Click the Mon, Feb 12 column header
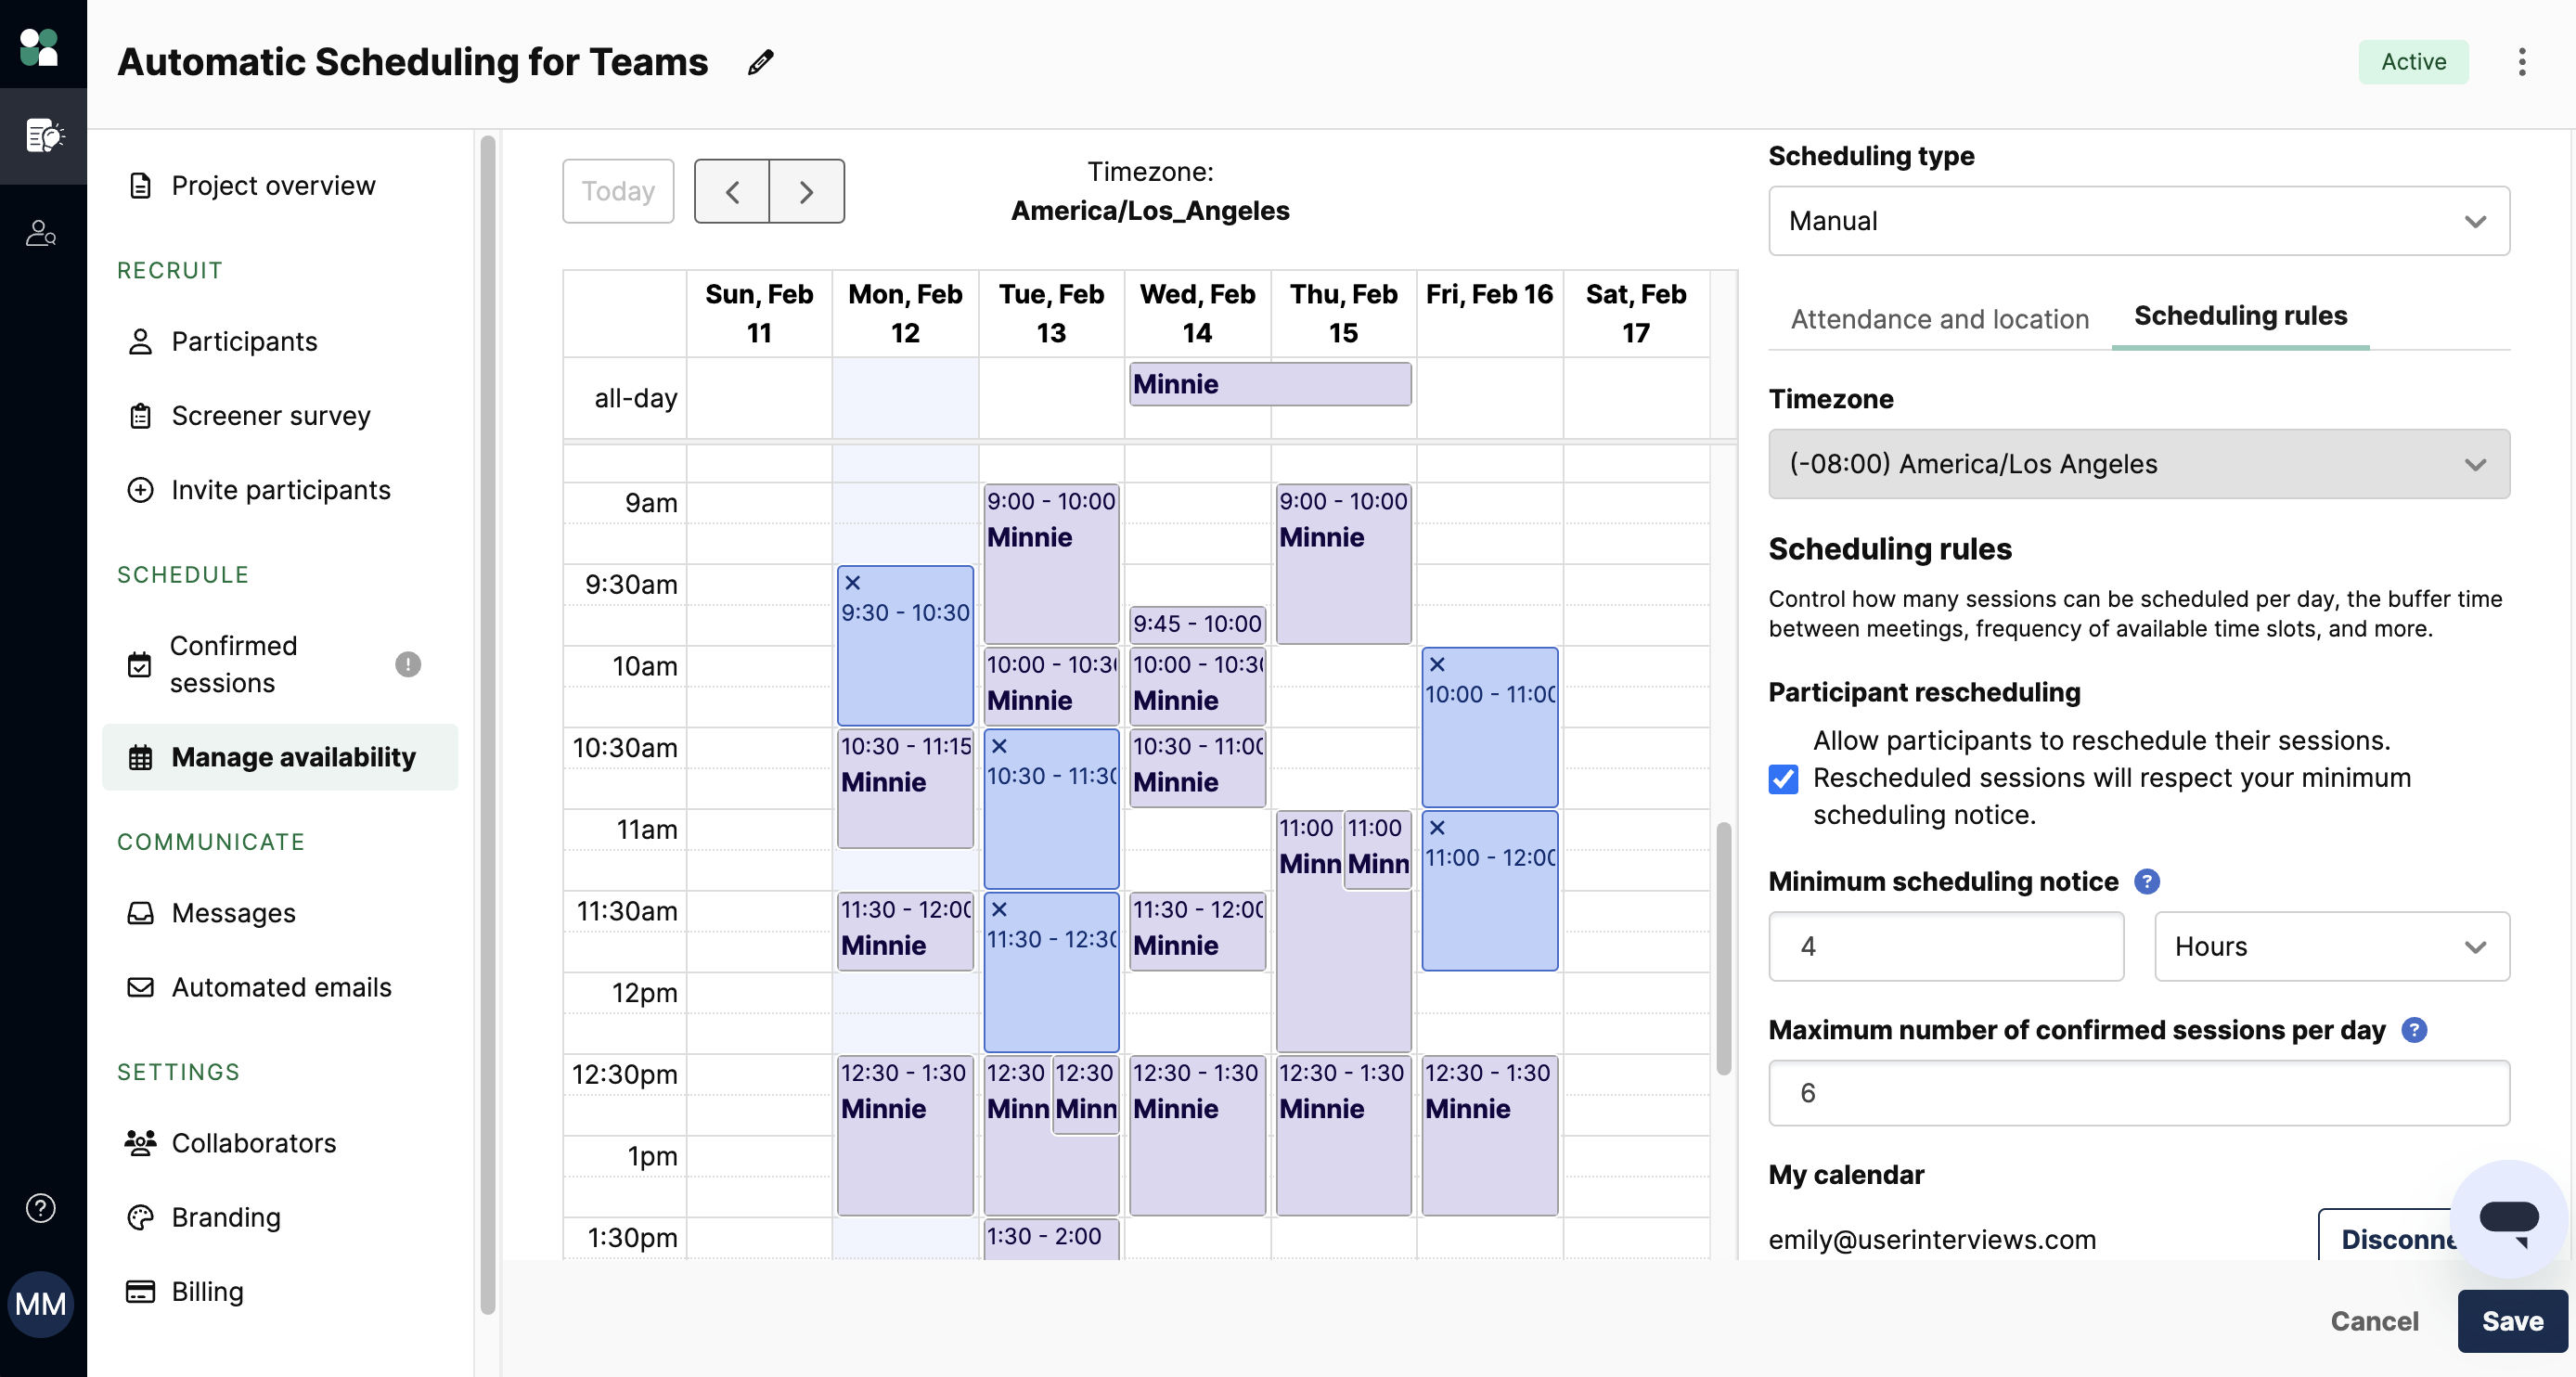 click(x=904, y=313)
